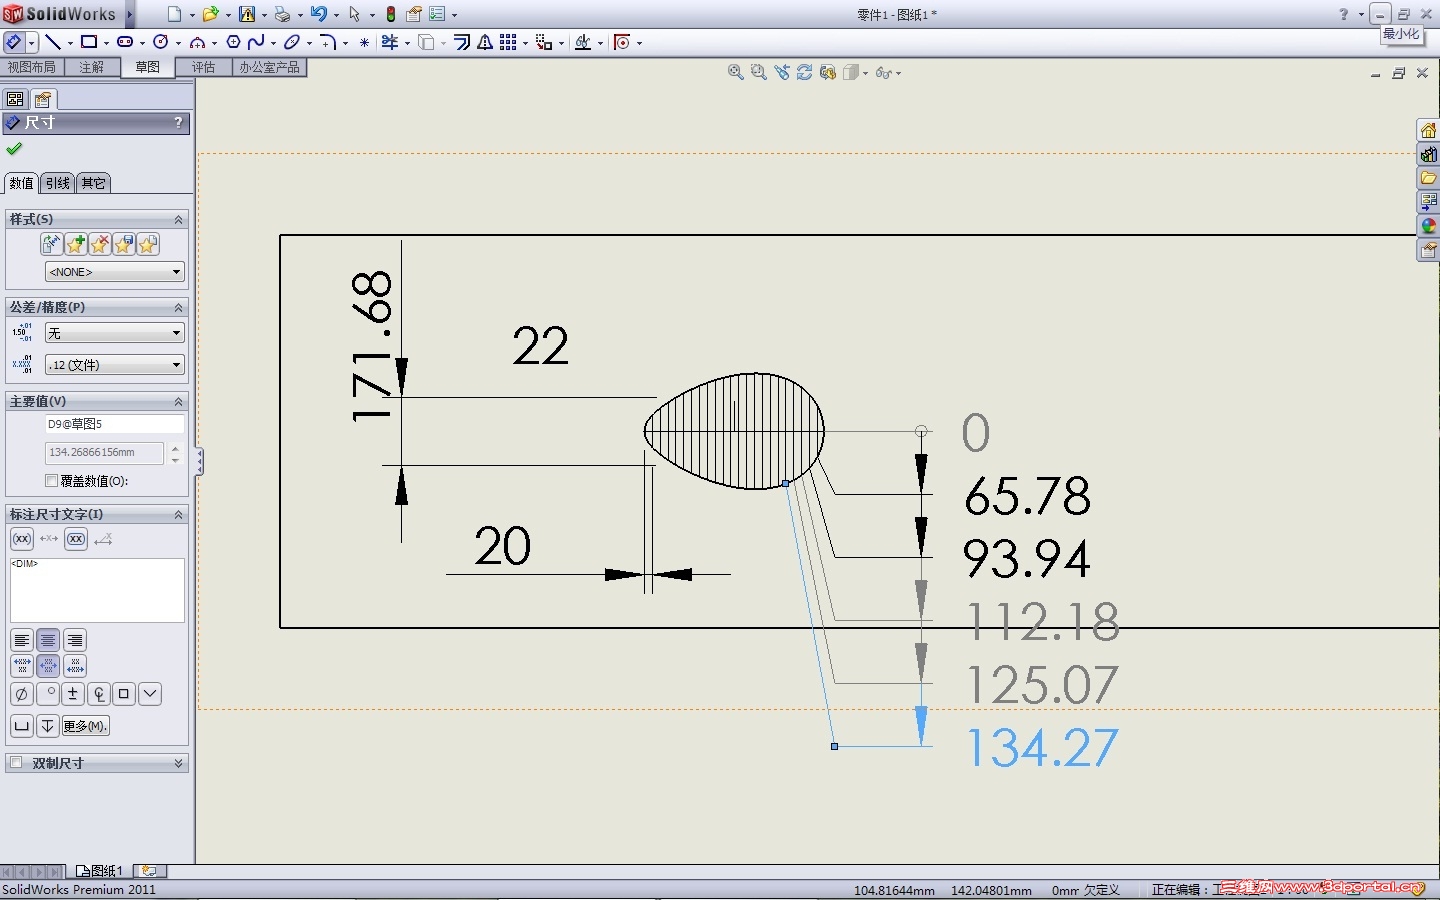Toggle the Inspection Dimension button
This screenshot has width=1440, height=900.
click(x=76, y=539)
